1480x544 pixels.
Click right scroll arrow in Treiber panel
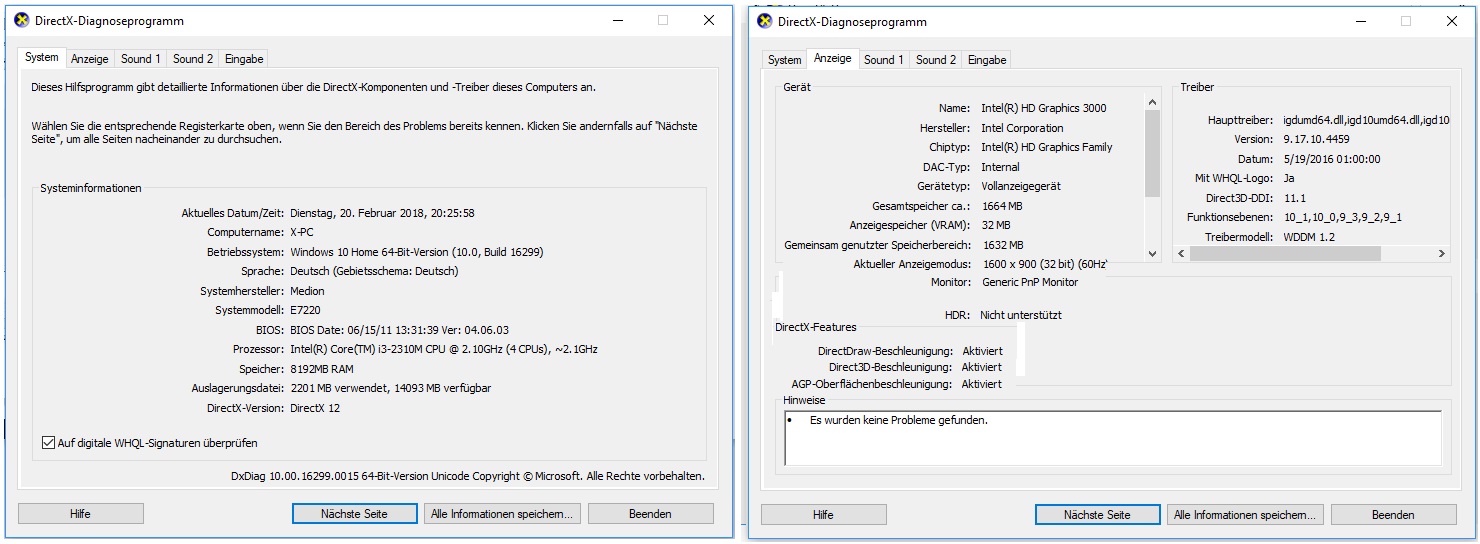pos(1441,254)
